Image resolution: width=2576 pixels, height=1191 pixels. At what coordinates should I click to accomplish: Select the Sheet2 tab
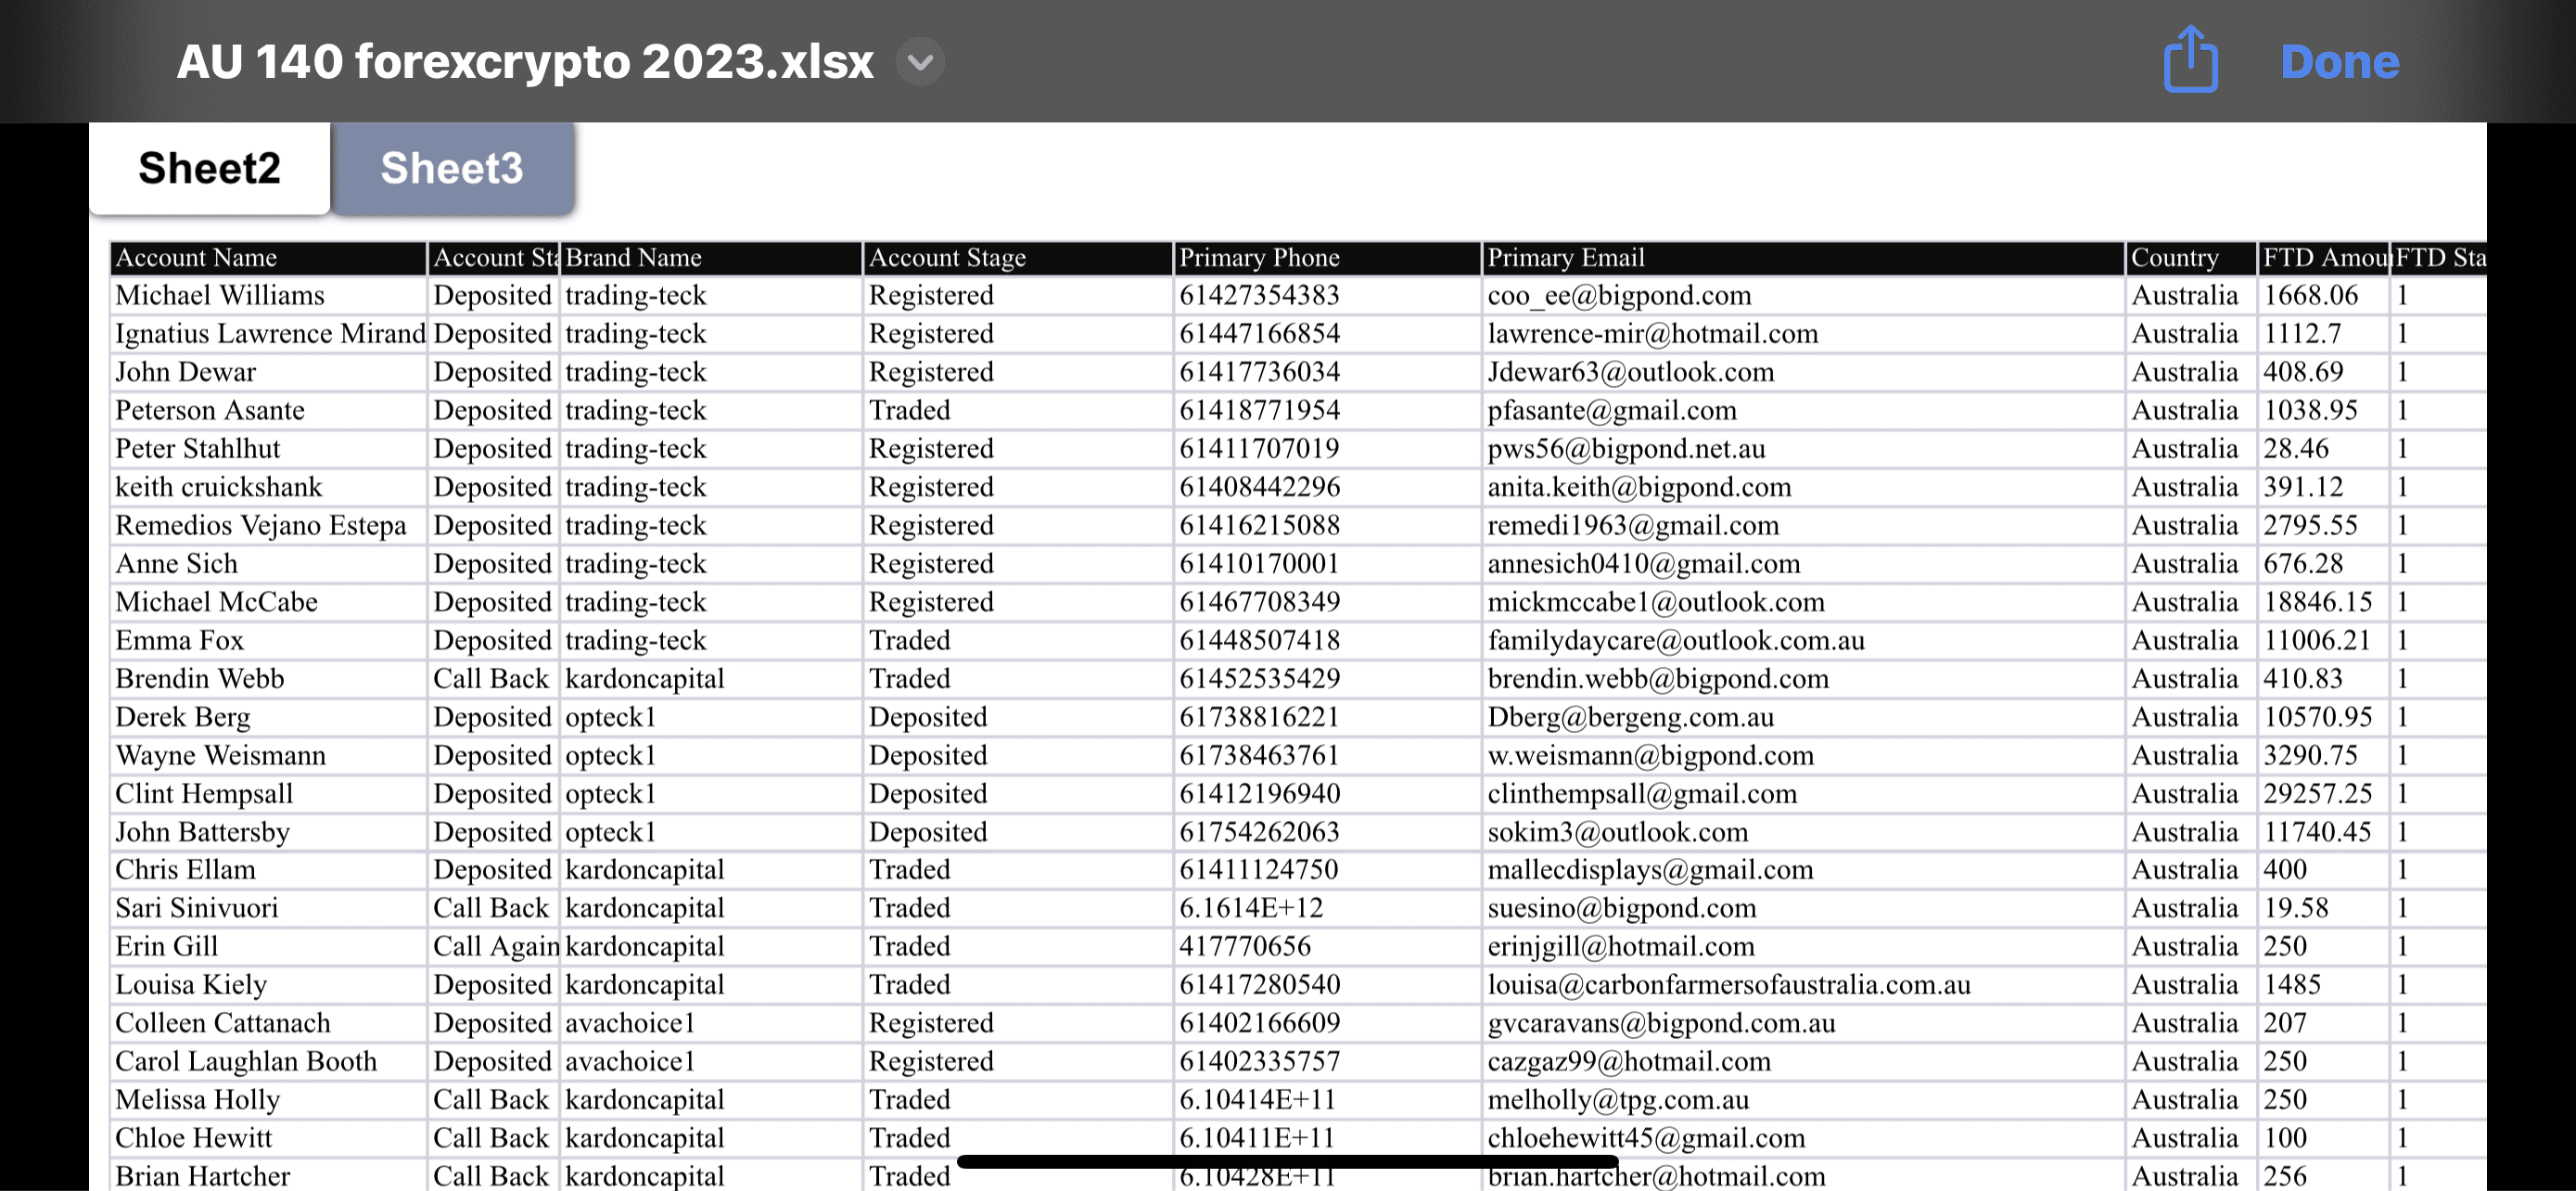(x=210, y=166)
